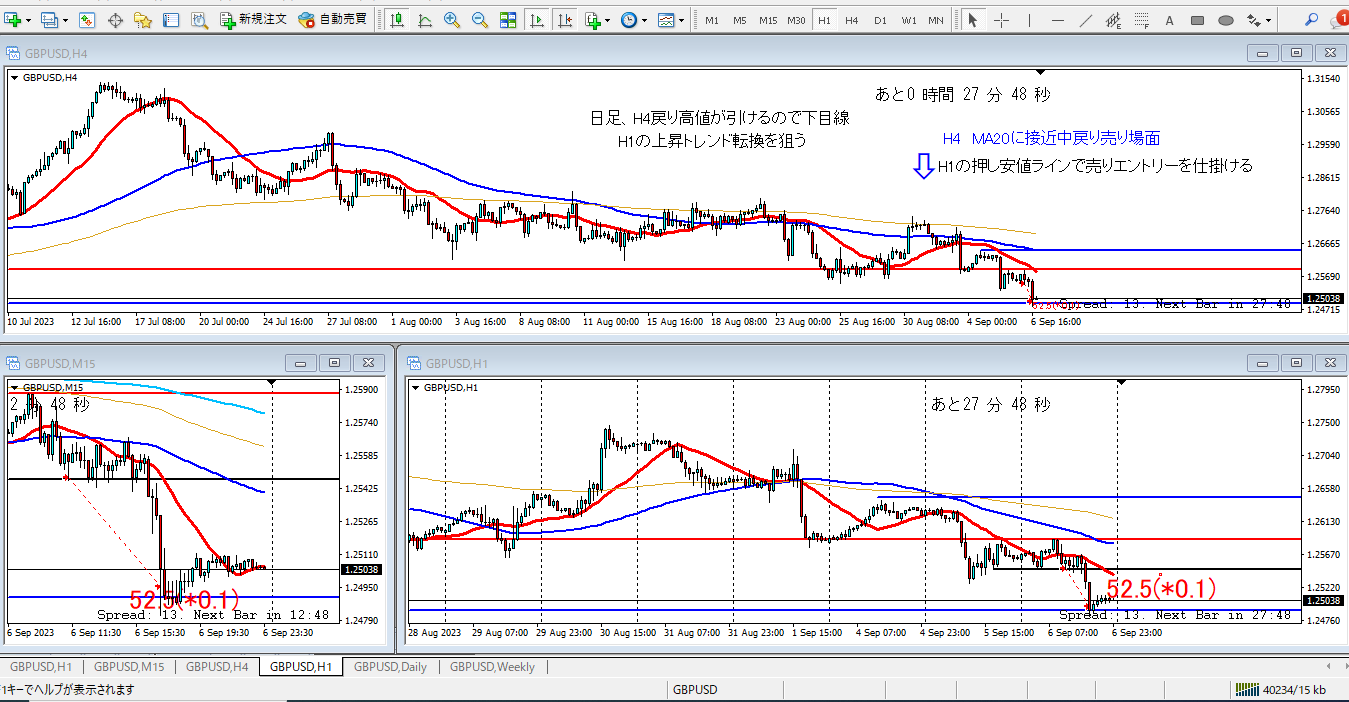The width and height of the screenshot is (1349, 702).
Task: Switch timeframe to MN
Action: tap(936, 20)
